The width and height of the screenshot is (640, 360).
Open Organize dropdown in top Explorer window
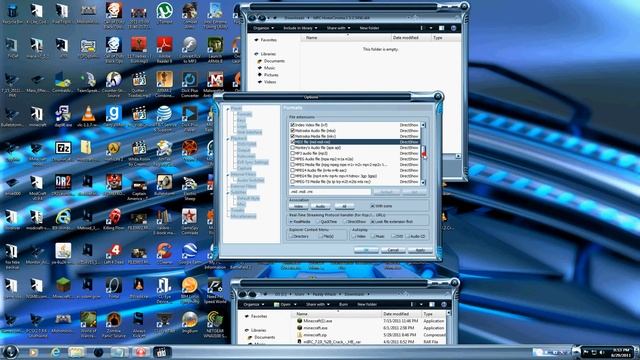point(263,28)
